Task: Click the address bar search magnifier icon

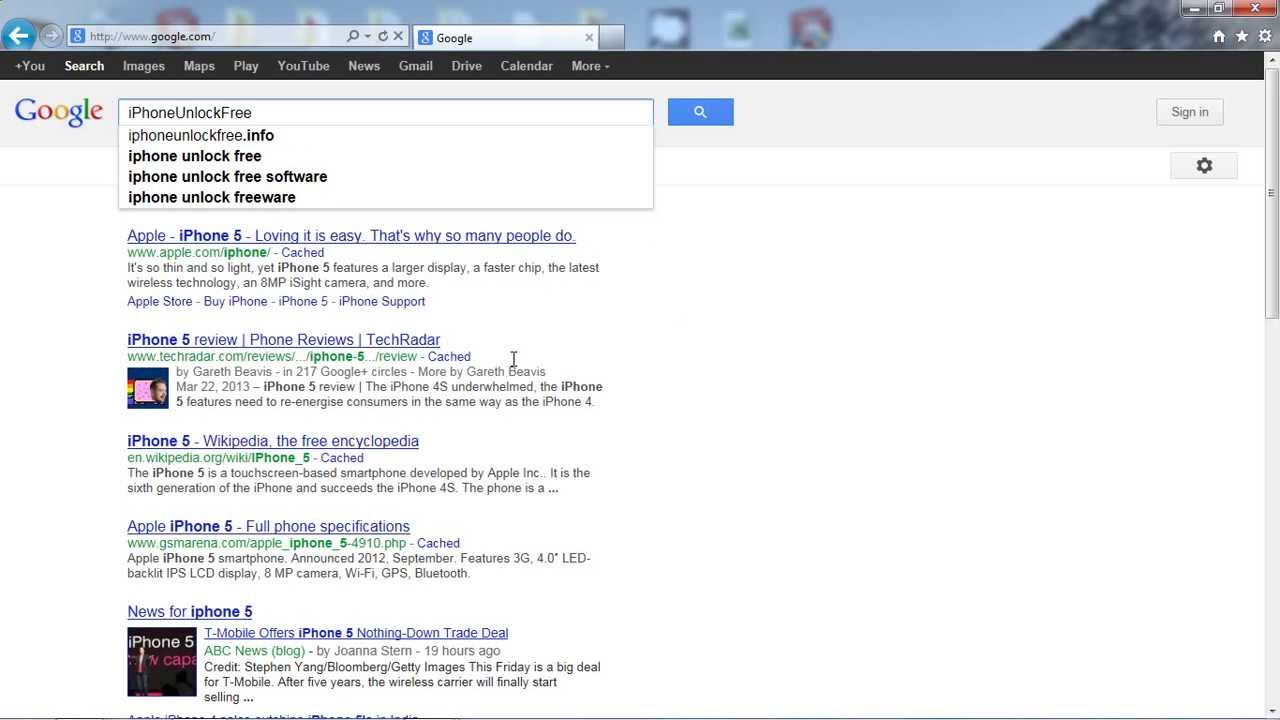Action: 352,36
